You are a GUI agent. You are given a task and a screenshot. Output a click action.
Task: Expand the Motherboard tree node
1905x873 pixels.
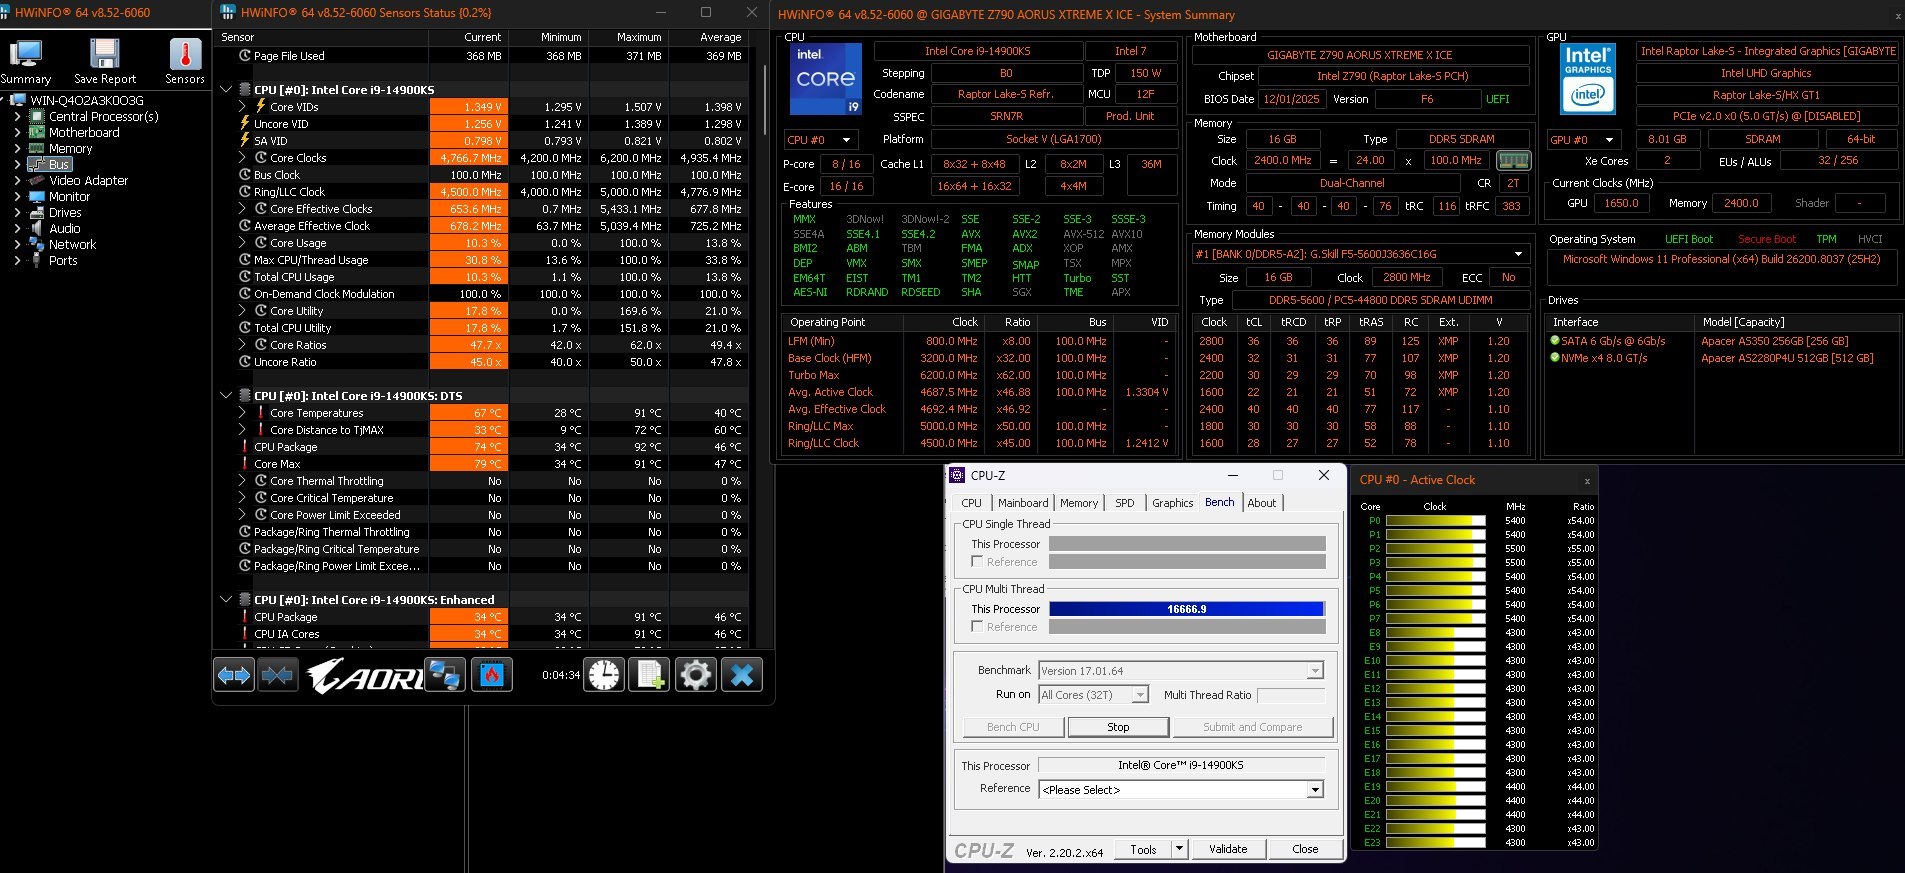click(17, 133)
